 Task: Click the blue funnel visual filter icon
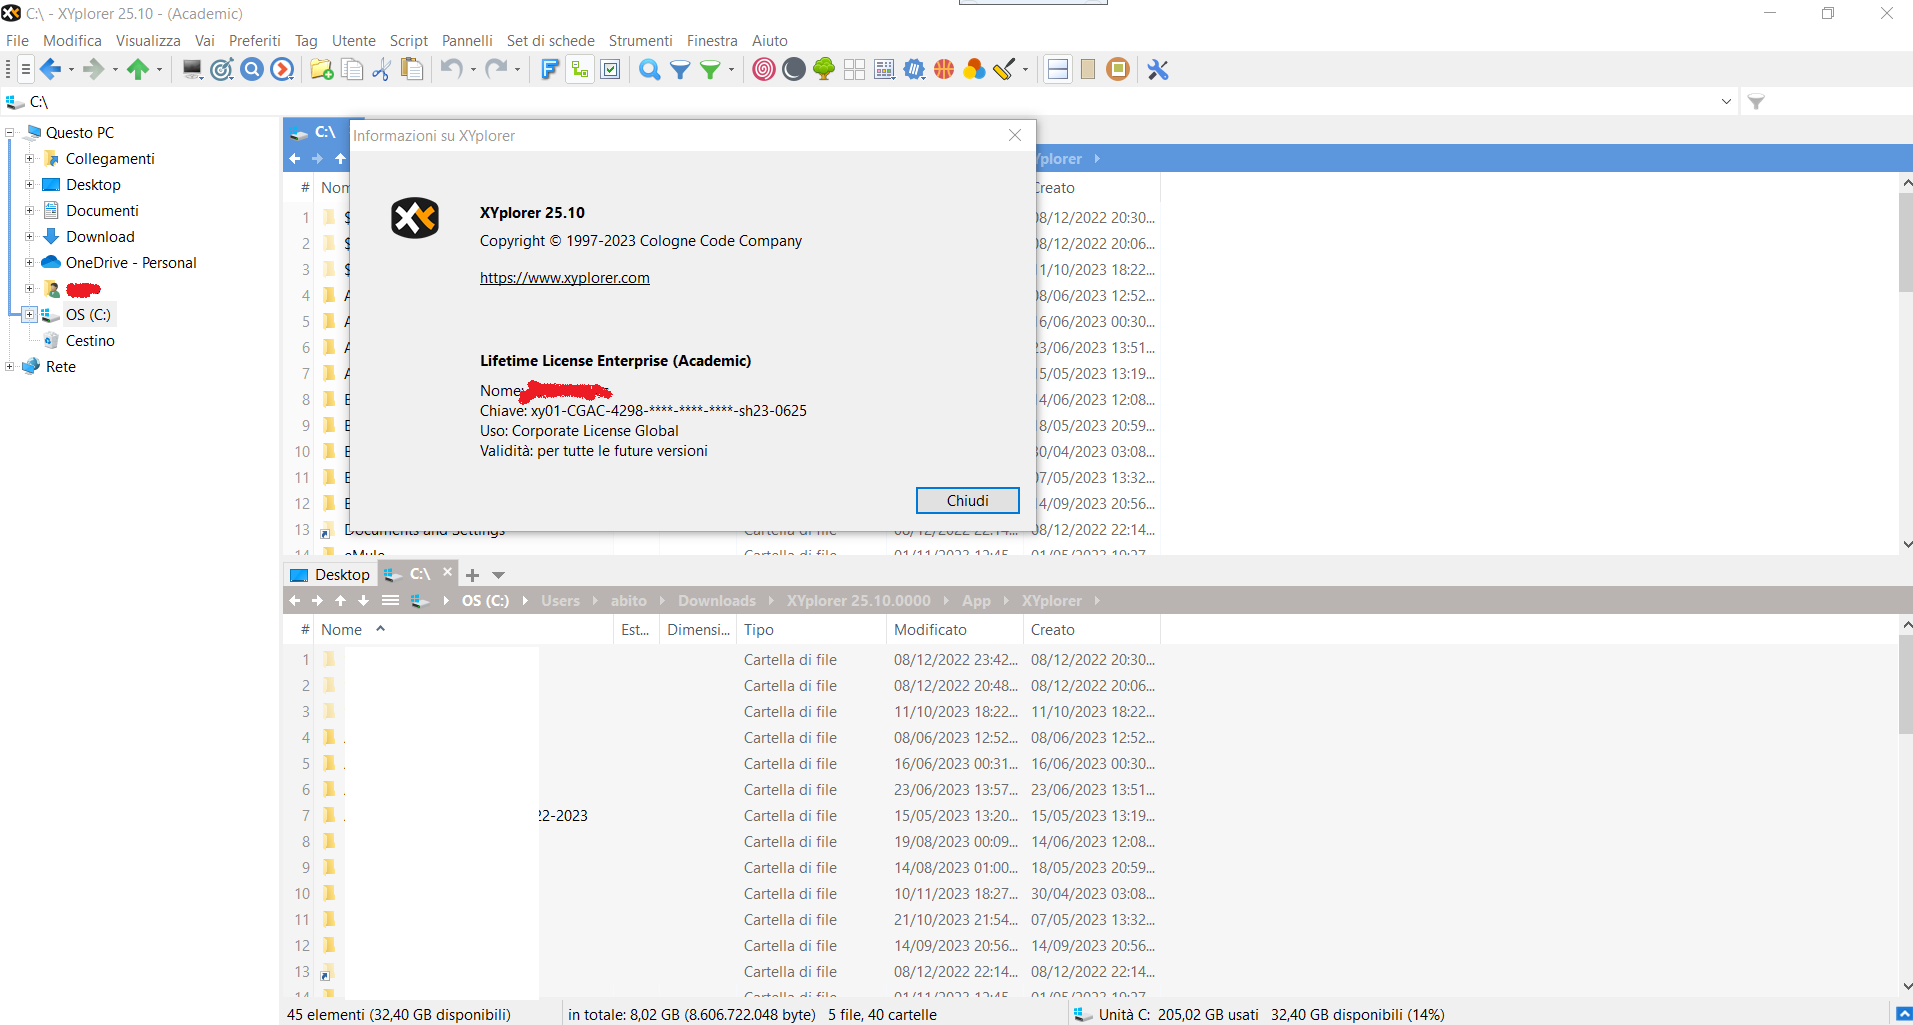(x=680, y=69)
